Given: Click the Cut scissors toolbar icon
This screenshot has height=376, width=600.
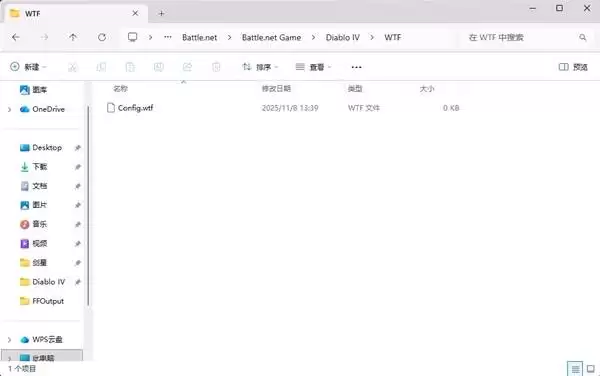Looking at the screenshot, I should click(x=72, y=67).
